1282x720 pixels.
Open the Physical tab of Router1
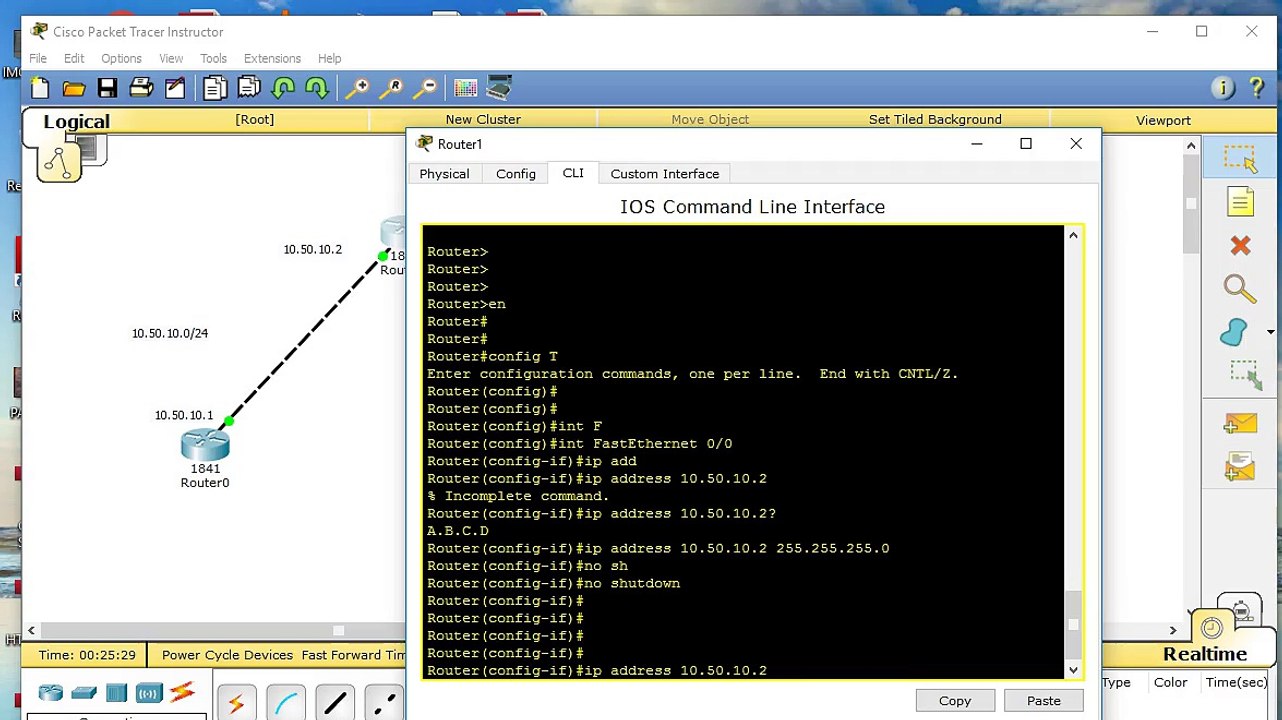click(x=444, y=173)
